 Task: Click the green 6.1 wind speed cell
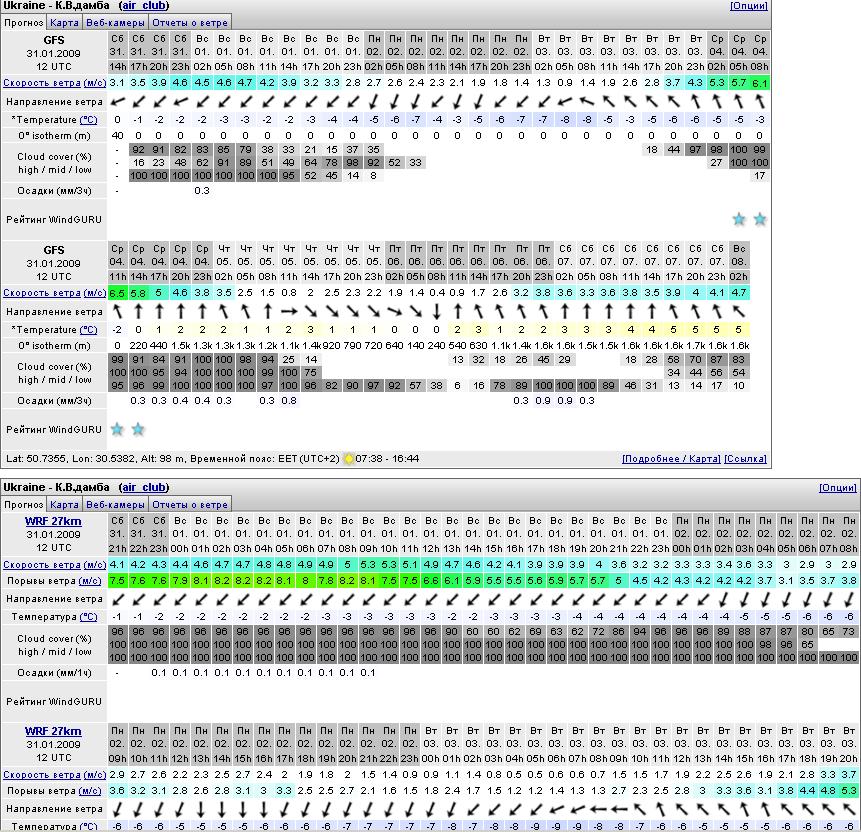760,83
